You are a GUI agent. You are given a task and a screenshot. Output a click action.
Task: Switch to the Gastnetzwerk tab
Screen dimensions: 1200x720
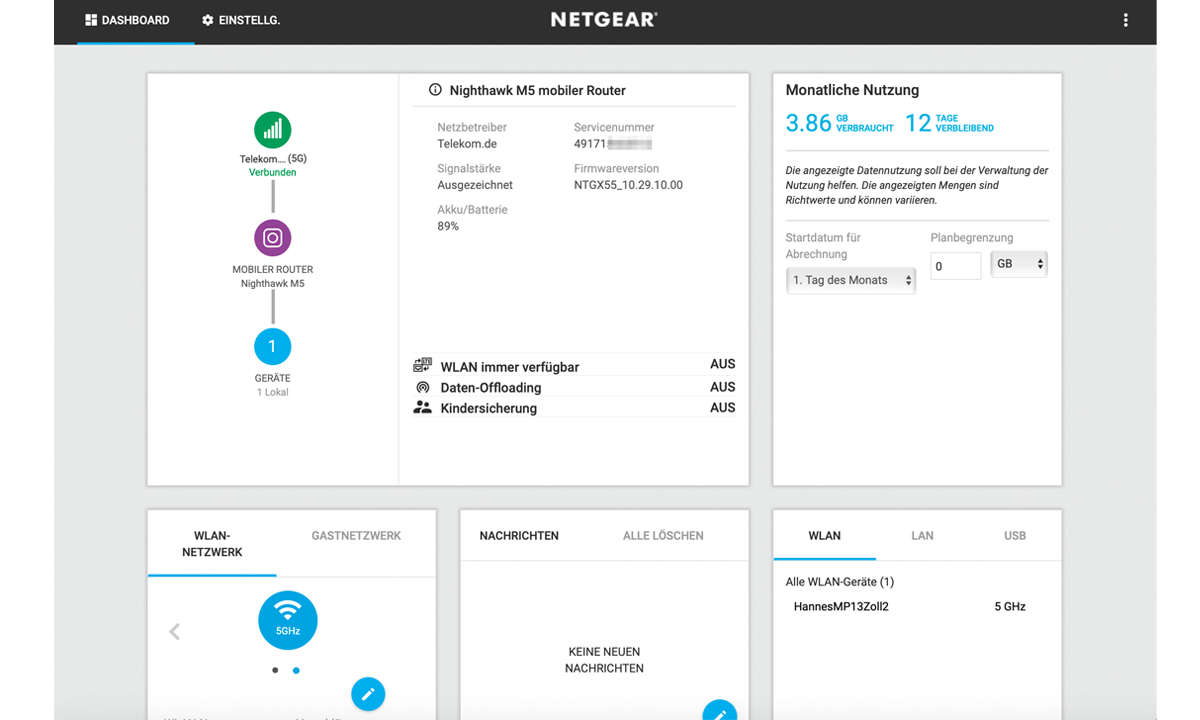point(356,536)
